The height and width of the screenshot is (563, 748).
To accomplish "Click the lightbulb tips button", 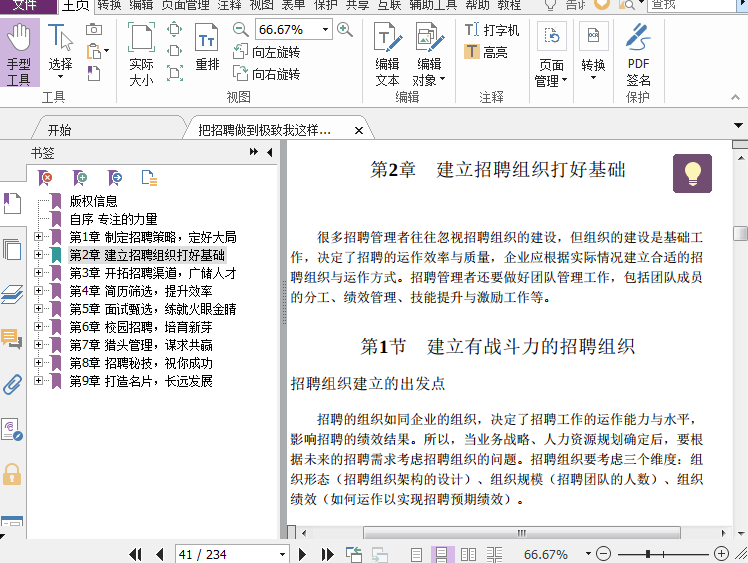I will tap(692, 173).
